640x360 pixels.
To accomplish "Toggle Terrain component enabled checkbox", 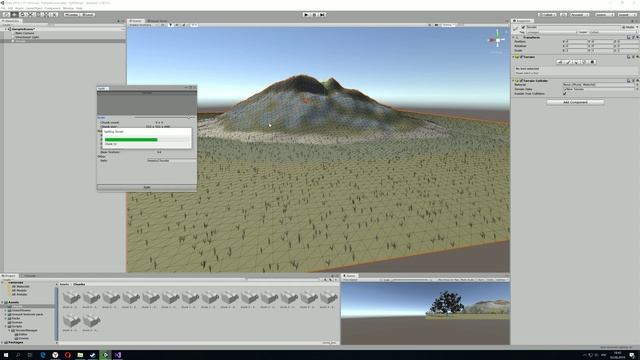I will (522, 57).
